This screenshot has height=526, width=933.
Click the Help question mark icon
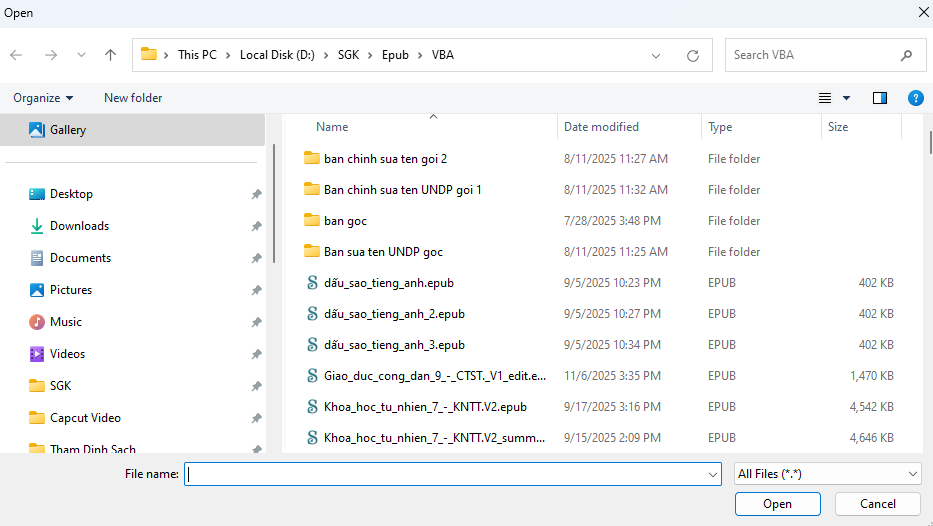(x=915, y=98)
